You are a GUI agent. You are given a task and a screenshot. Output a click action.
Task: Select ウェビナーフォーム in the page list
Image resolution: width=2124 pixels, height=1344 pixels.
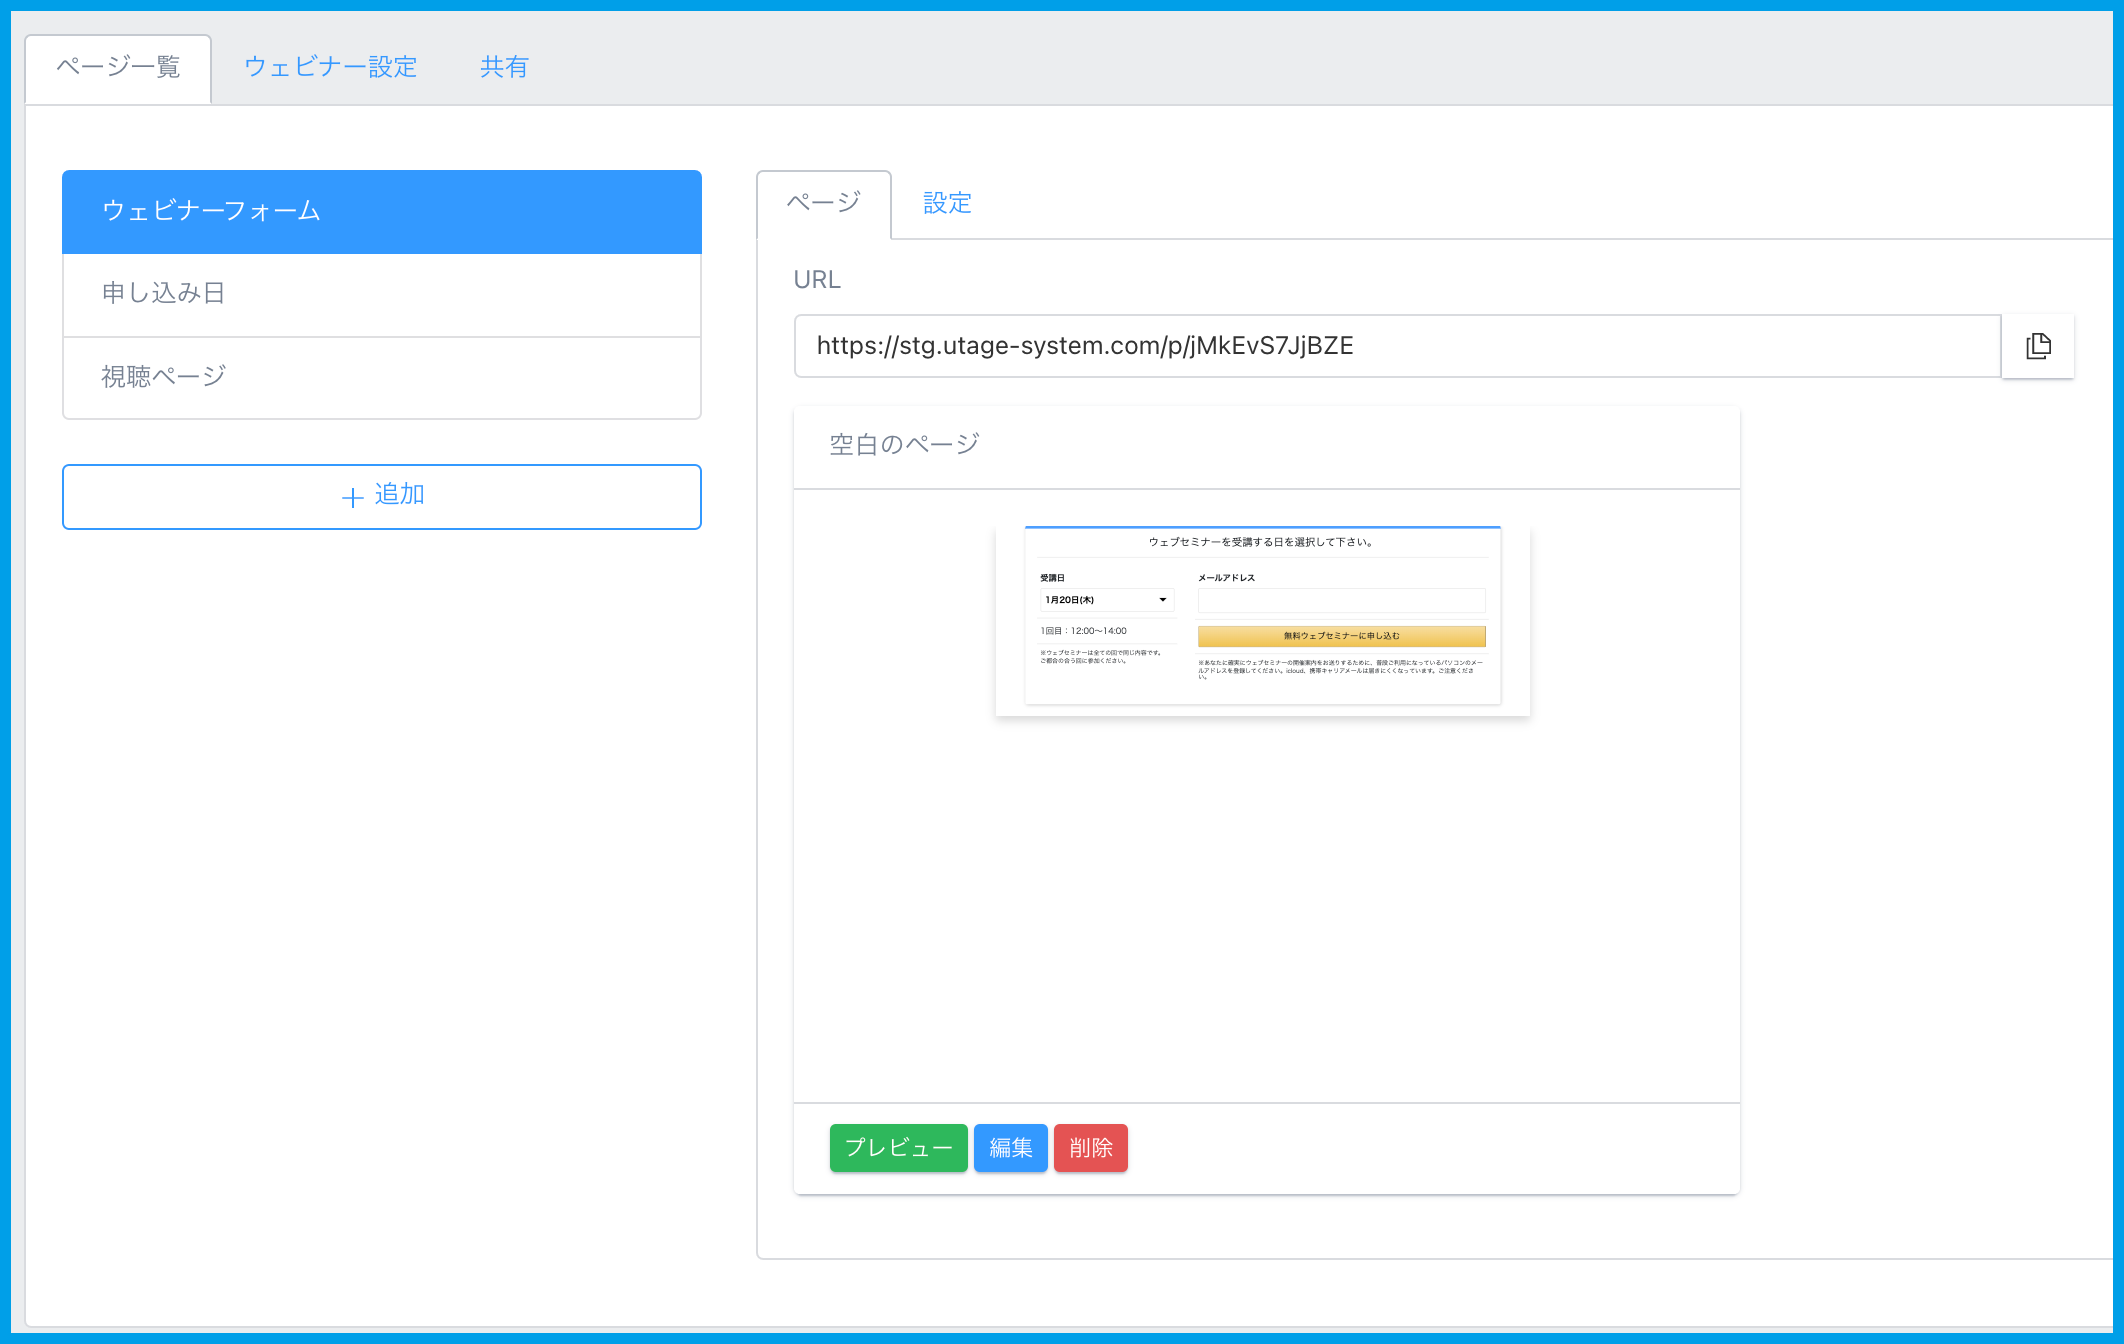[381, 211]
